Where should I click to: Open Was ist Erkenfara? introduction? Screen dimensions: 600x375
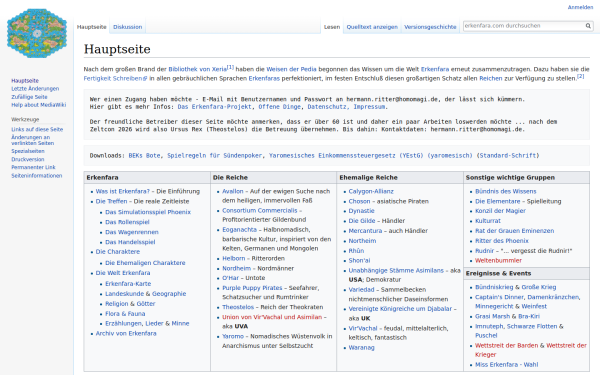(122, 191)
